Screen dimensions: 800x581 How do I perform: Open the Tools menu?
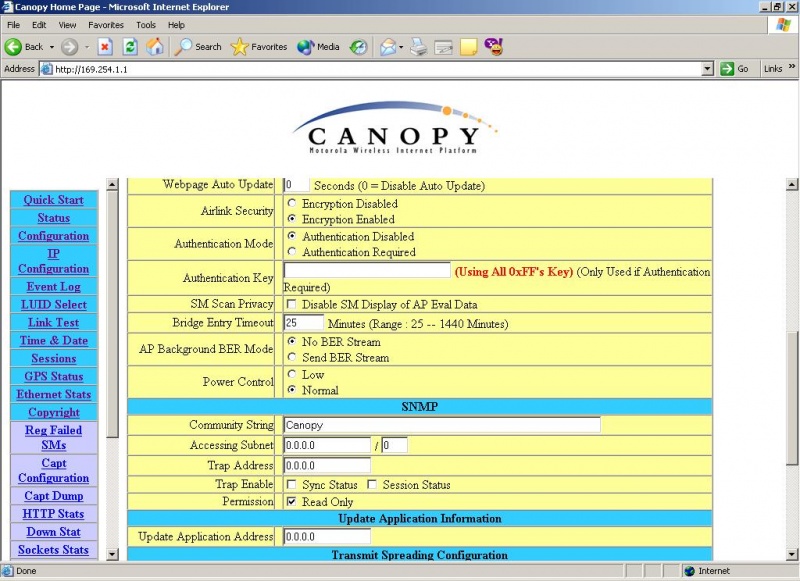pyautogui.click(x=146, y=25)
